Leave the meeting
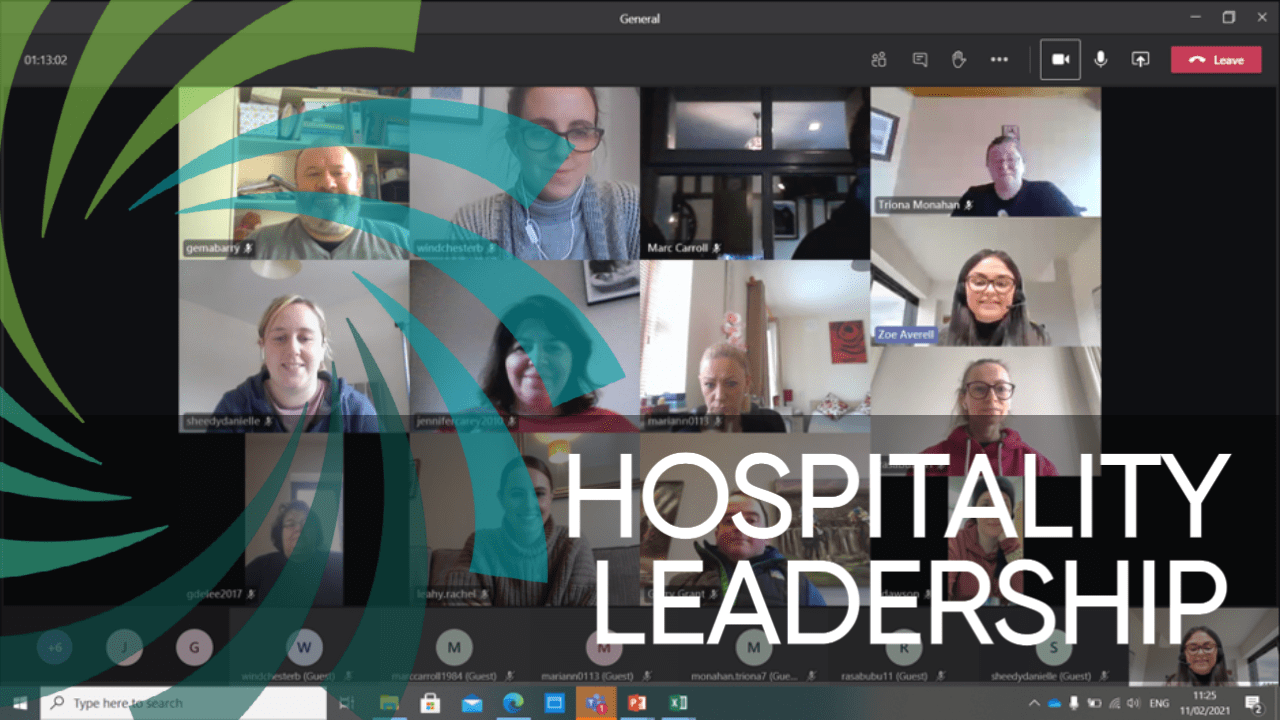Viewport: 1280px width, 720px height. pos(1215,60)
